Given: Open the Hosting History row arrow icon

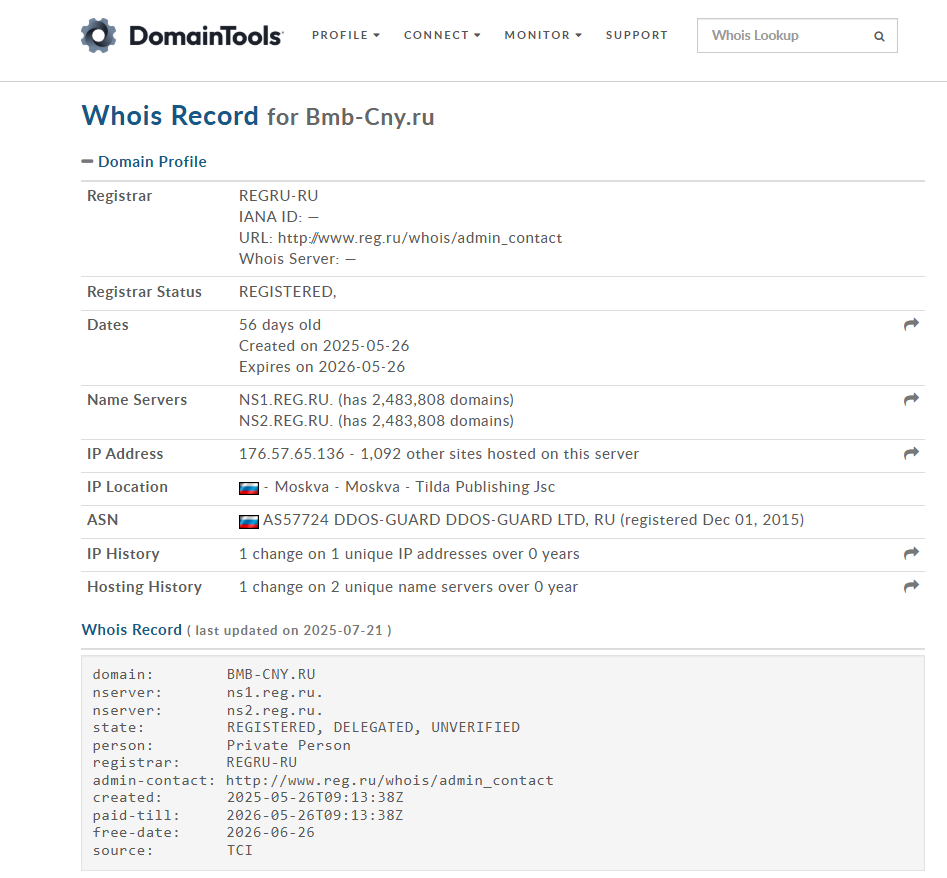Looking at the screenshot, I should point(911,587).
